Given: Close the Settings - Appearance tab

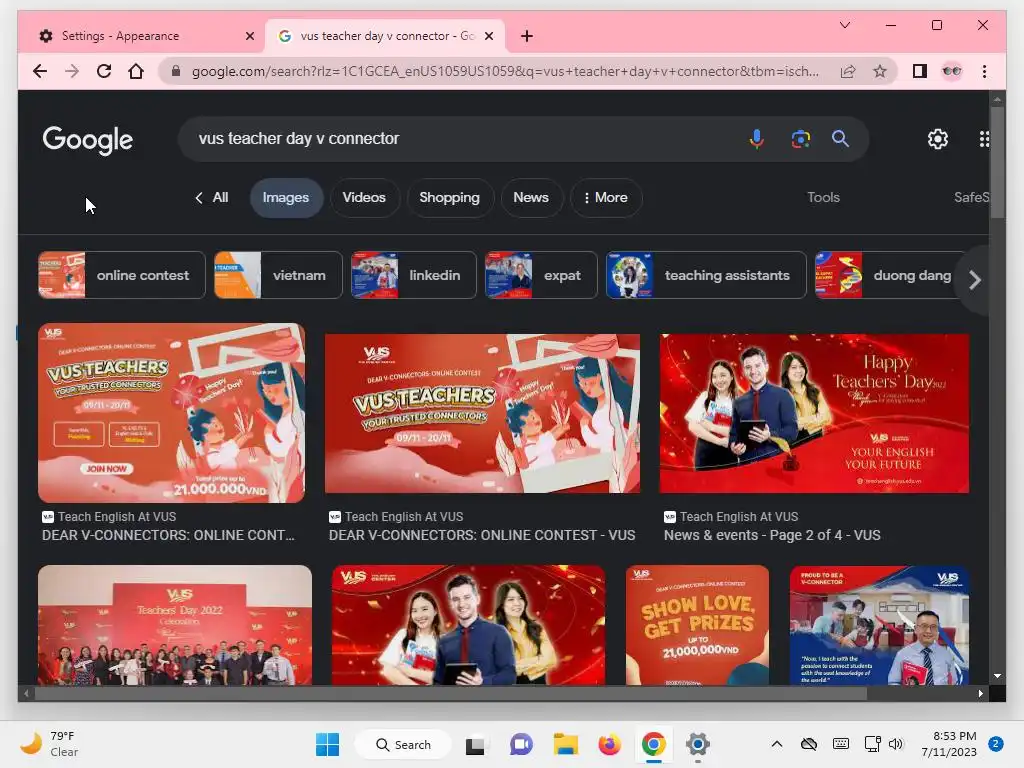Looking at the screenshot, I should coord(249,36).
